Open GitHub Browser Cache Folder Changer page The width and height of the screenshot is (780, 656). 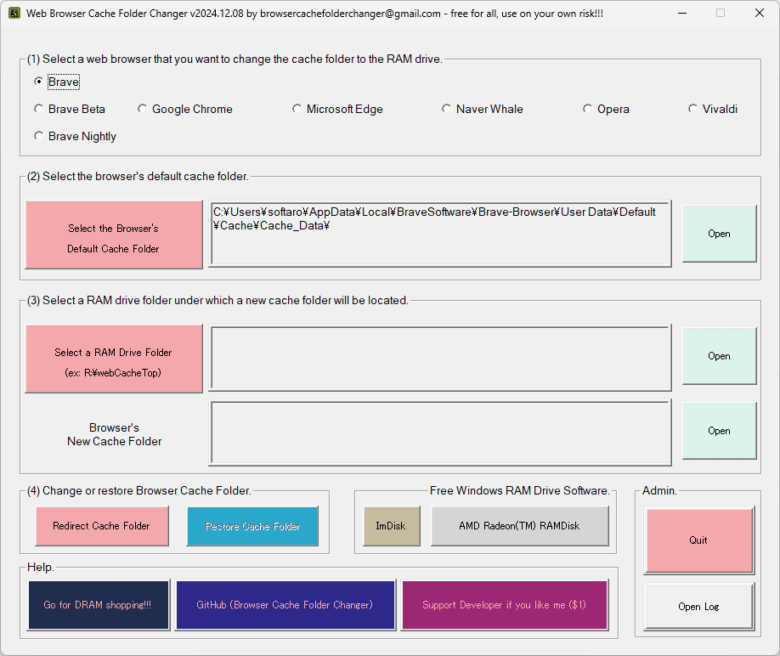pos(286,605)
